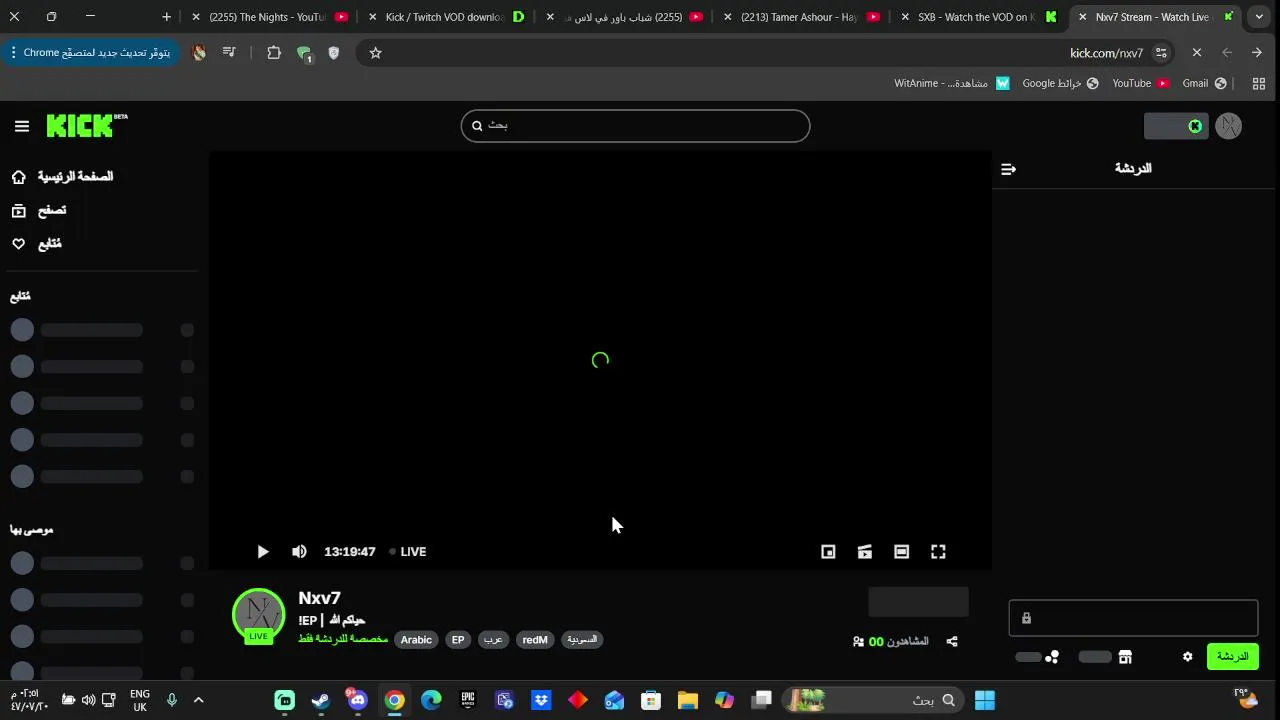Open the Google Maps bookmark
This screenshot has height=720, width=1280.
(1060, 84)
